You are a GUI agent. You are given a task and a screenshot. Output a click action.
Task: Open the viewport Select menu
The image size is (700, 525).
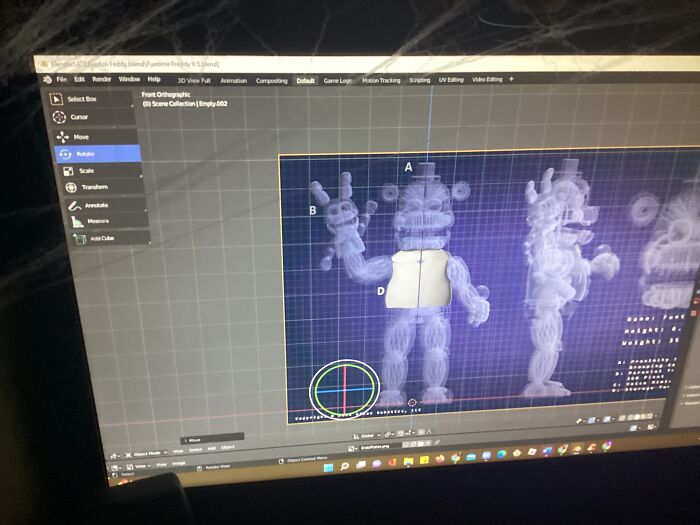[x=196, y=449]
